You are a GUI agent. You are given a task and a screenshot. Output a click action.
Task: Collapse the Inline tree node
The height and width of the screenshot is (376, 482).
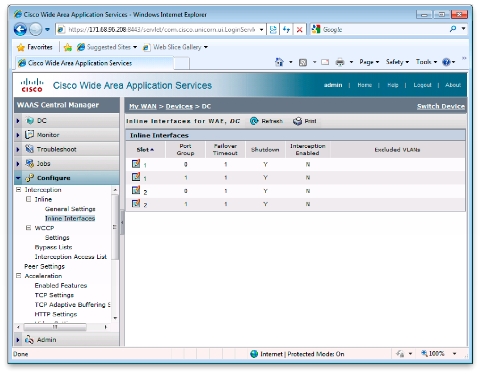[x=29, y=199]
